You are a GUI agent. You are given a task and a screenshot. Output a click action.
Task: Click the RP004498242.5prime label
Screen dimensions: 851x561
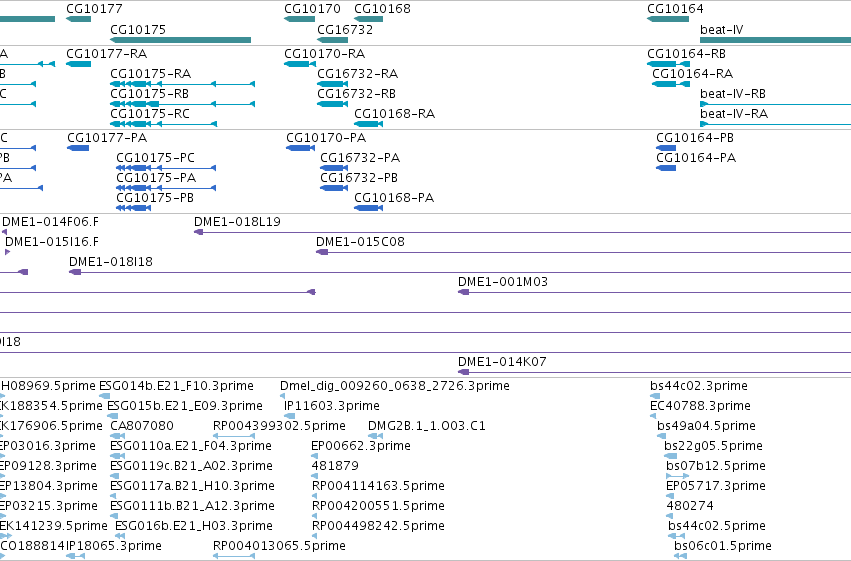[378, 526]
